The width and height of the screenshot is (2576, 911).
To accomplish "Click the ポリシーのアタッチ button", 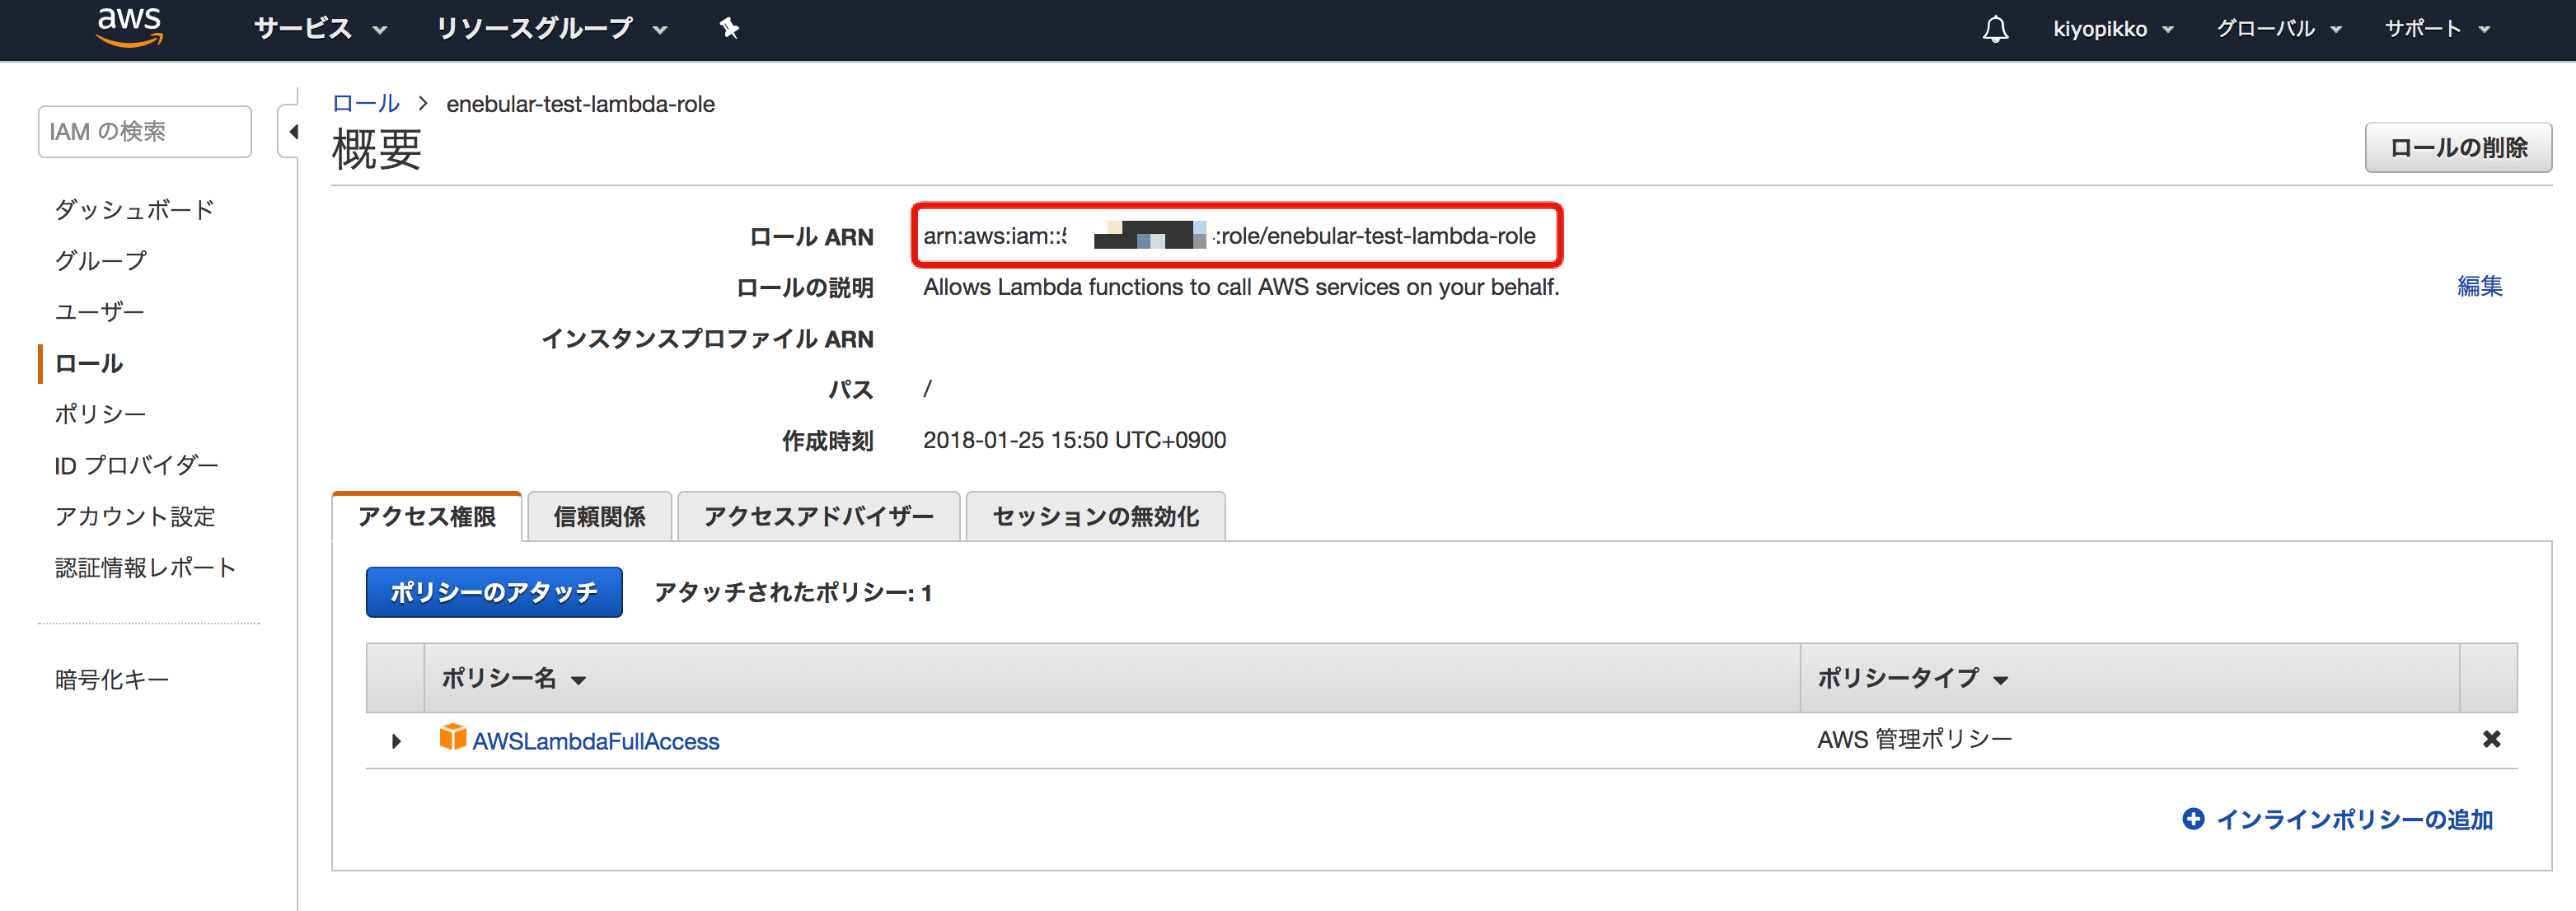I will [494, 592].
